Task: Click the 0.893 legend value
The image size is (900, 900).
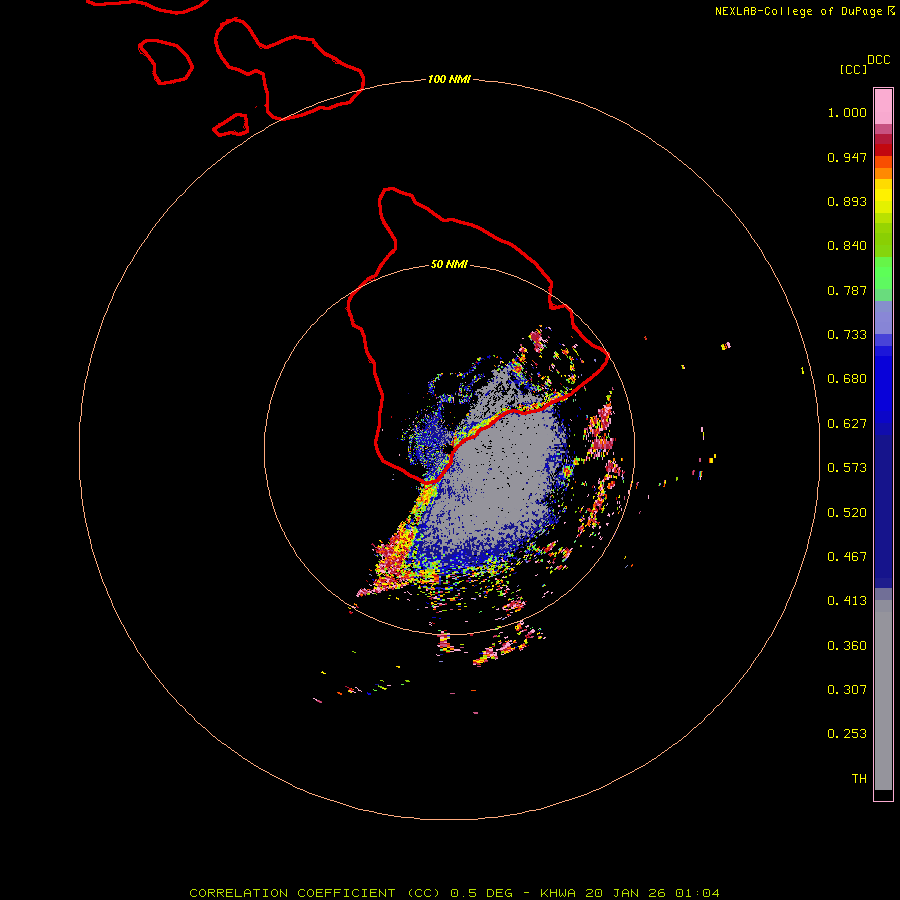Action: coord(847,201)
